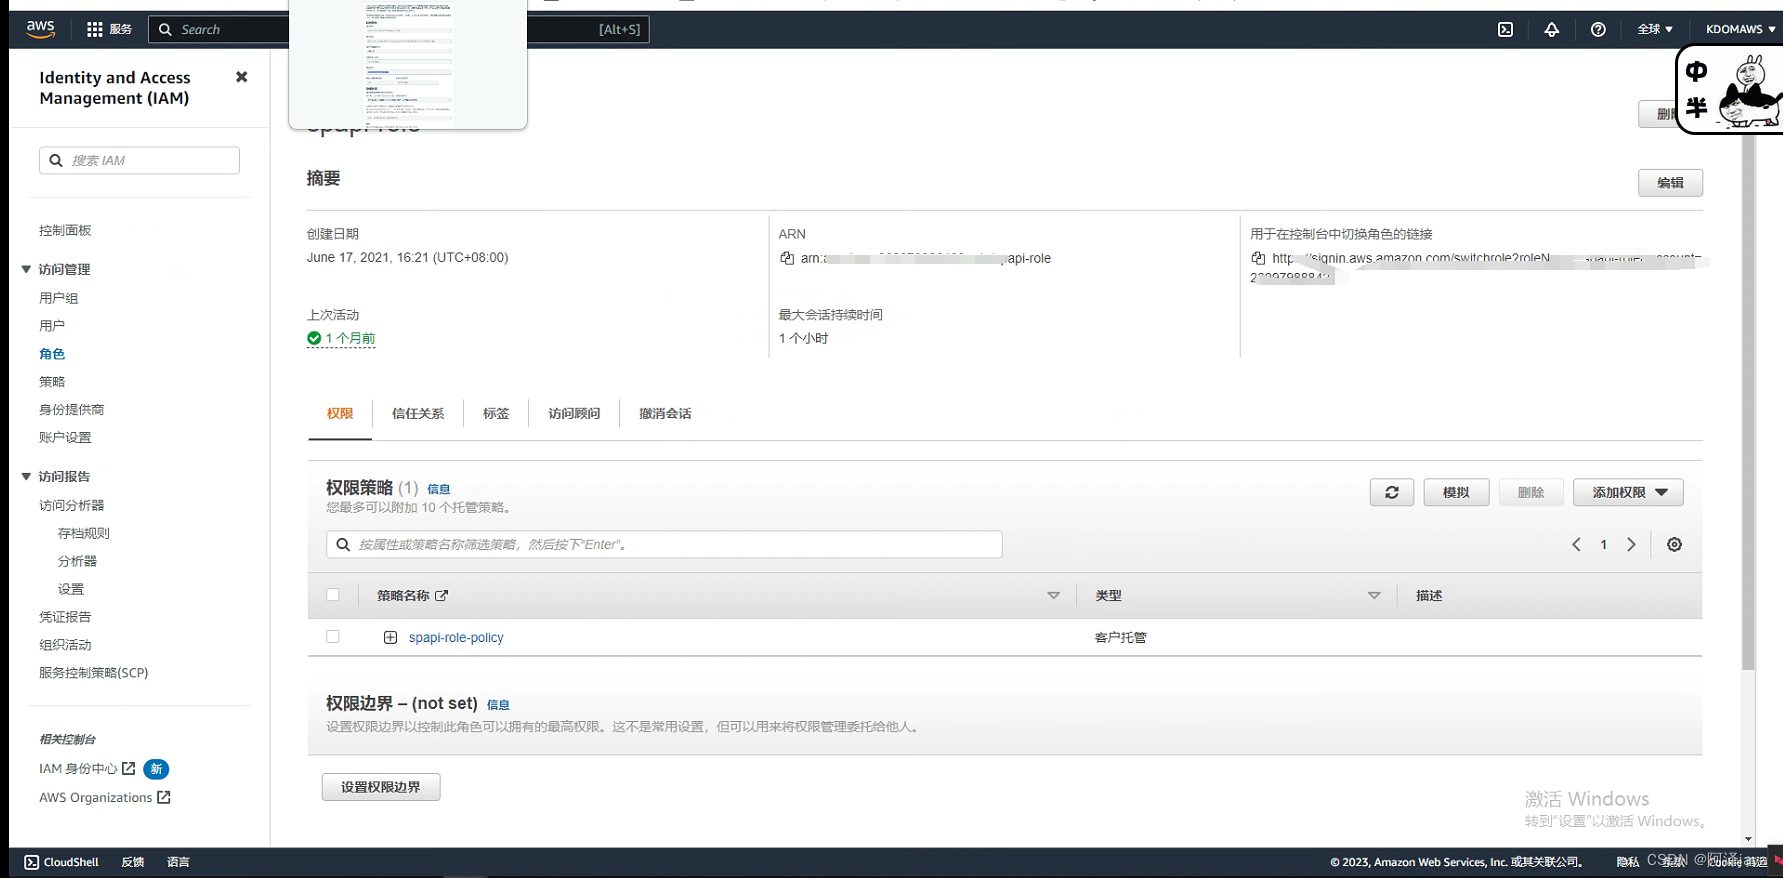1783x878 pixels.
Task: Open Credential report in the sidebar
Action: (x=65, y=617)
